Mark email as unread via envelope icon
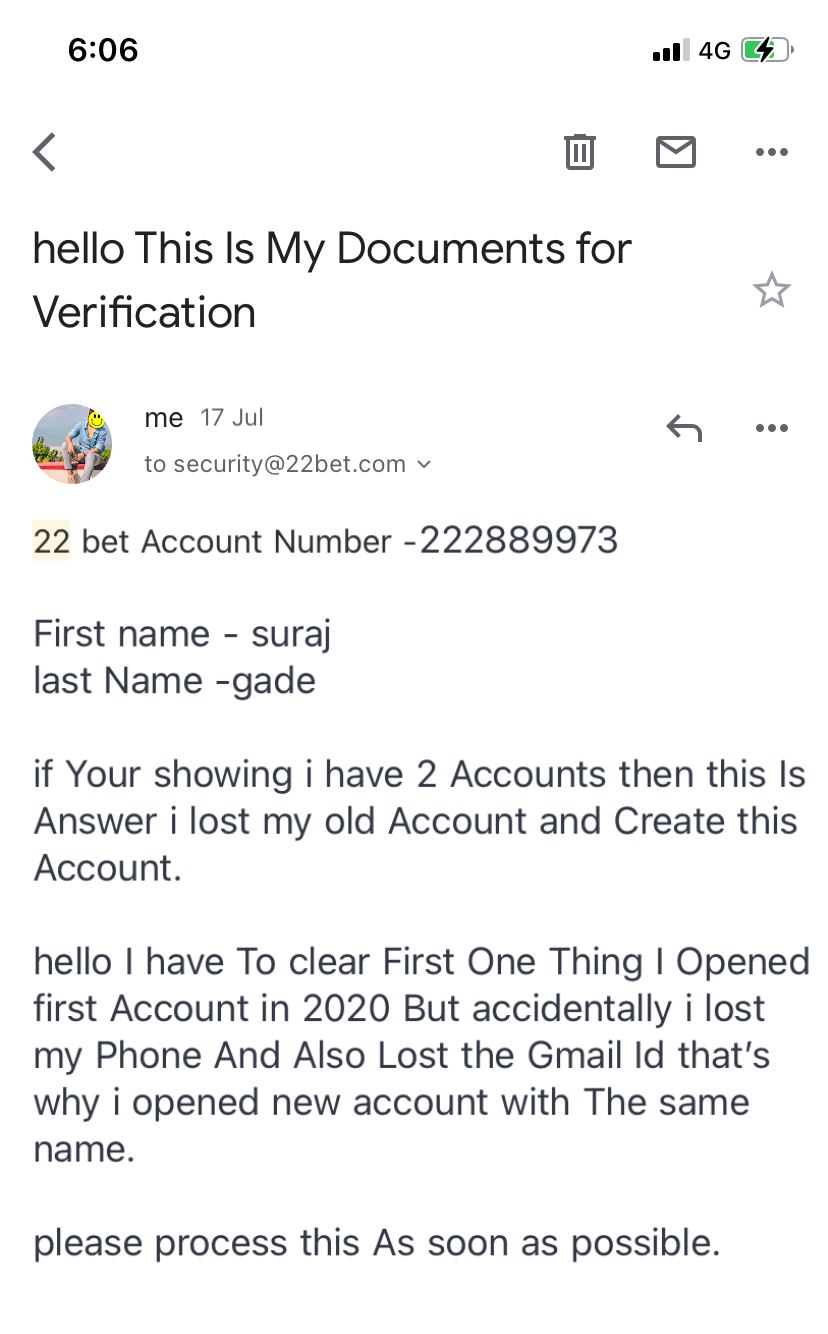This screenshot has height=1334, width=828. pyautogui.click(x=675, y=152)
